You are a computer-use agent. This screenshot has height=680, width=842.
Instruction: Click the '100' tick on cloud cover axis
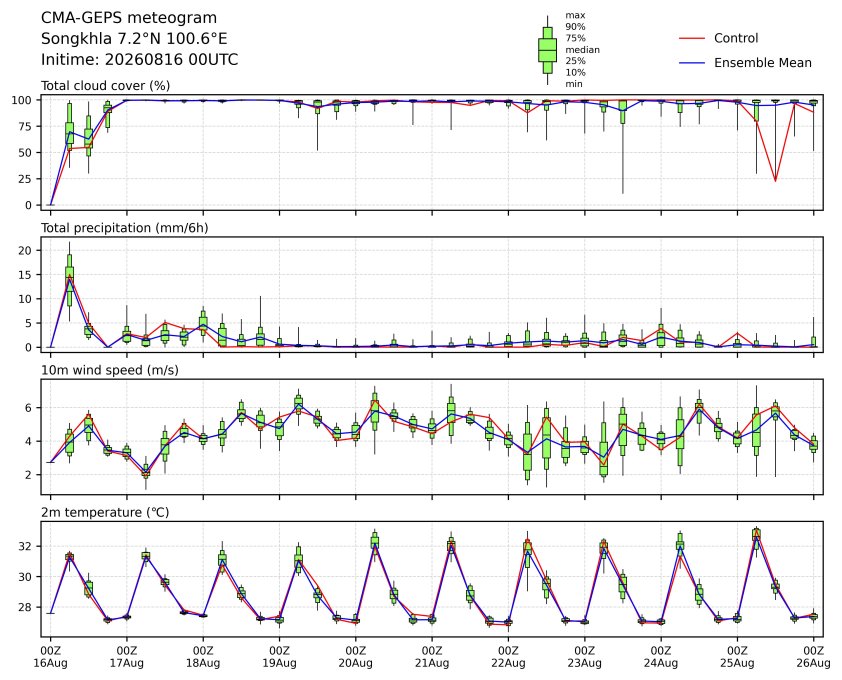coord(21,100)
